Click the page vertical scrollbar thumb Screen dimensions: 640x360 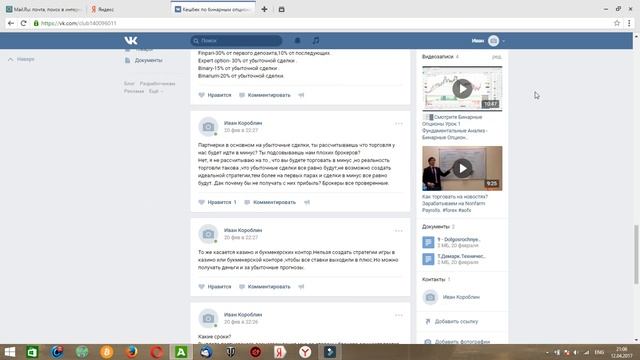click(x=636, y=254)
